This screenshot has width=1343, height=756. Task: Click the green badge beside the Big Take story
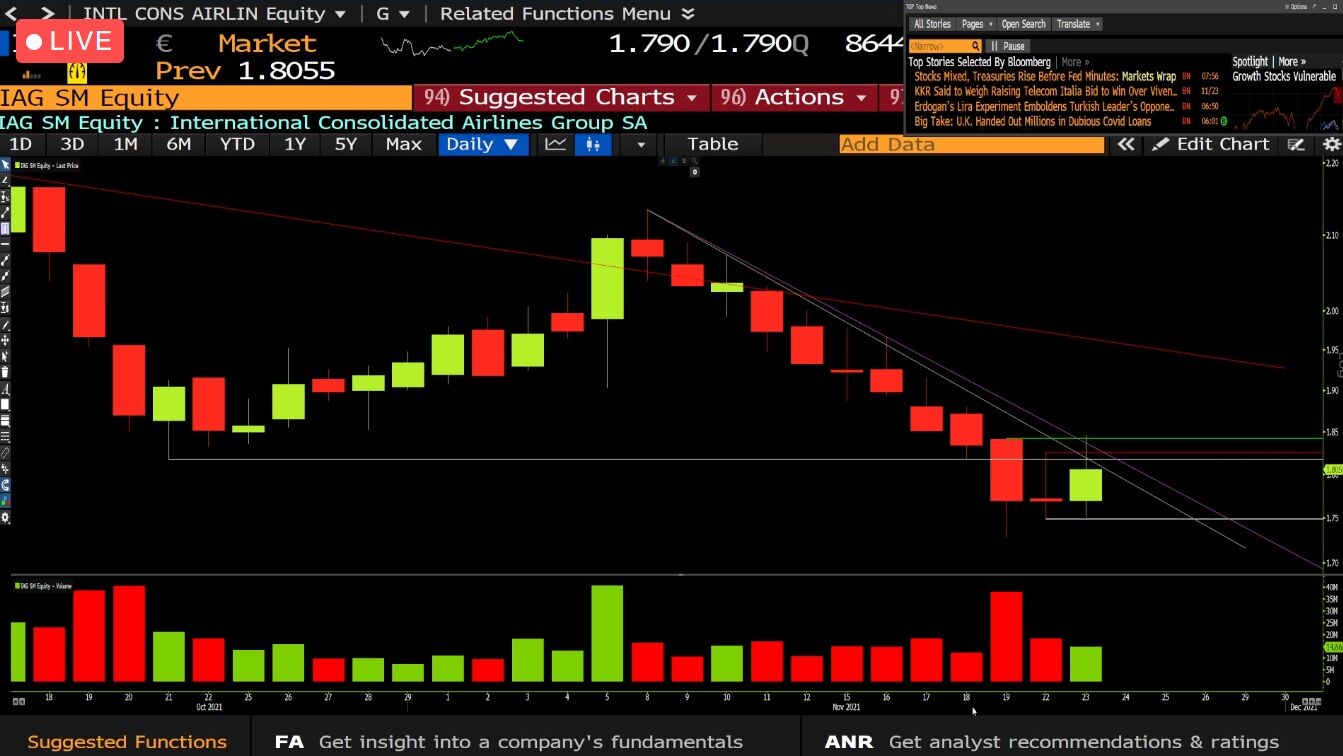click(x=1223, y=121)
